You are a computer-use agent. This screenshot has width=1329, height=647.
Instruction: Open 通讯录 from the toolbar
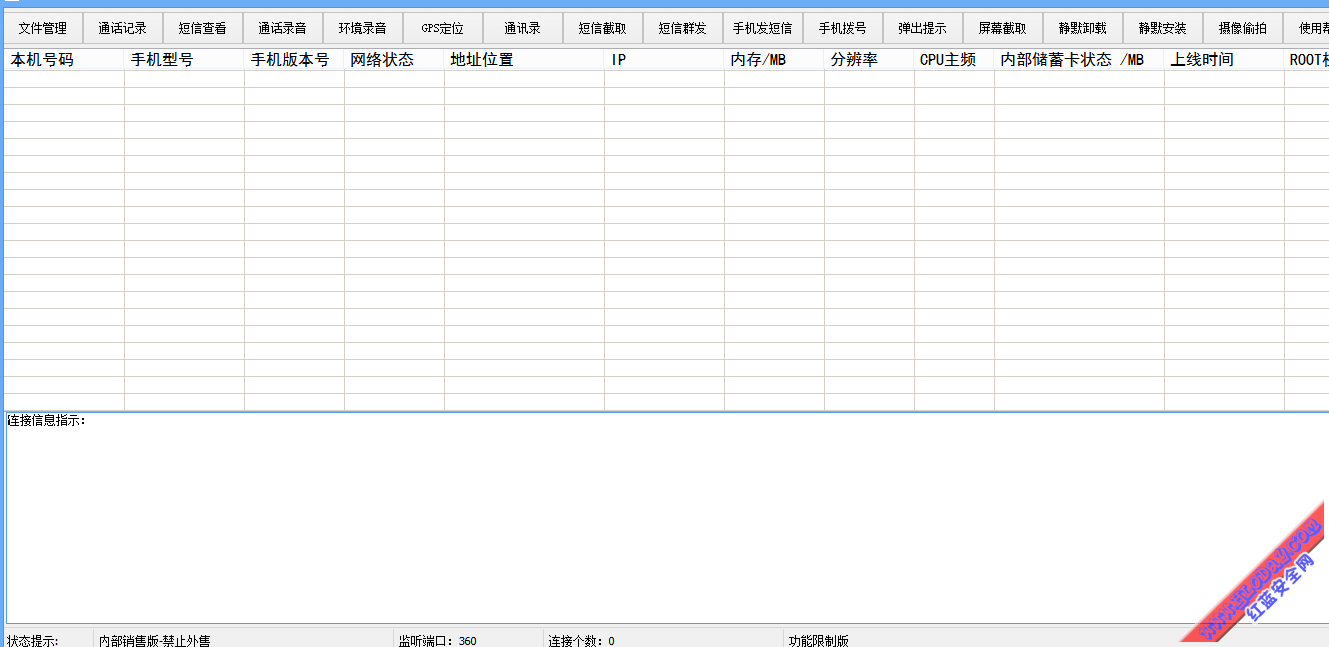(x=523, y=28)
